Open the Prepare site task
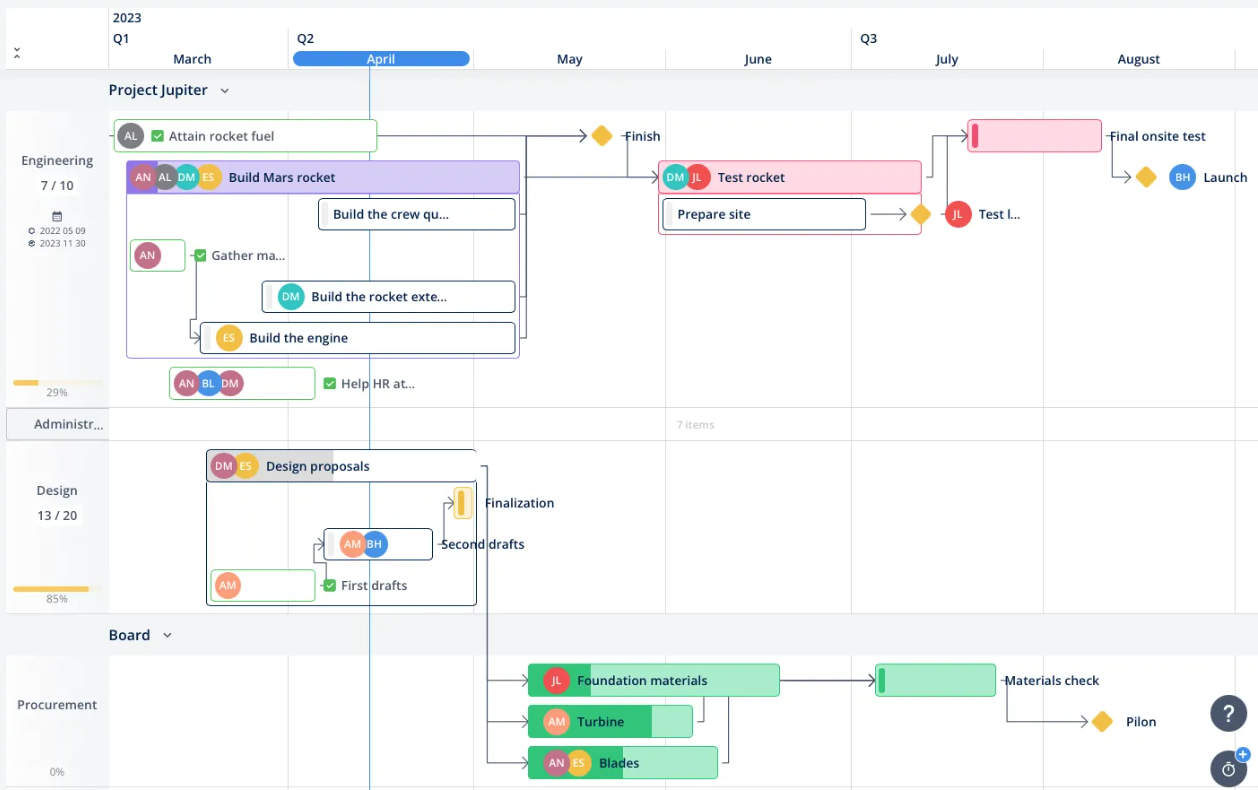This screenshot has width=1258, height=790. point(763,214)
